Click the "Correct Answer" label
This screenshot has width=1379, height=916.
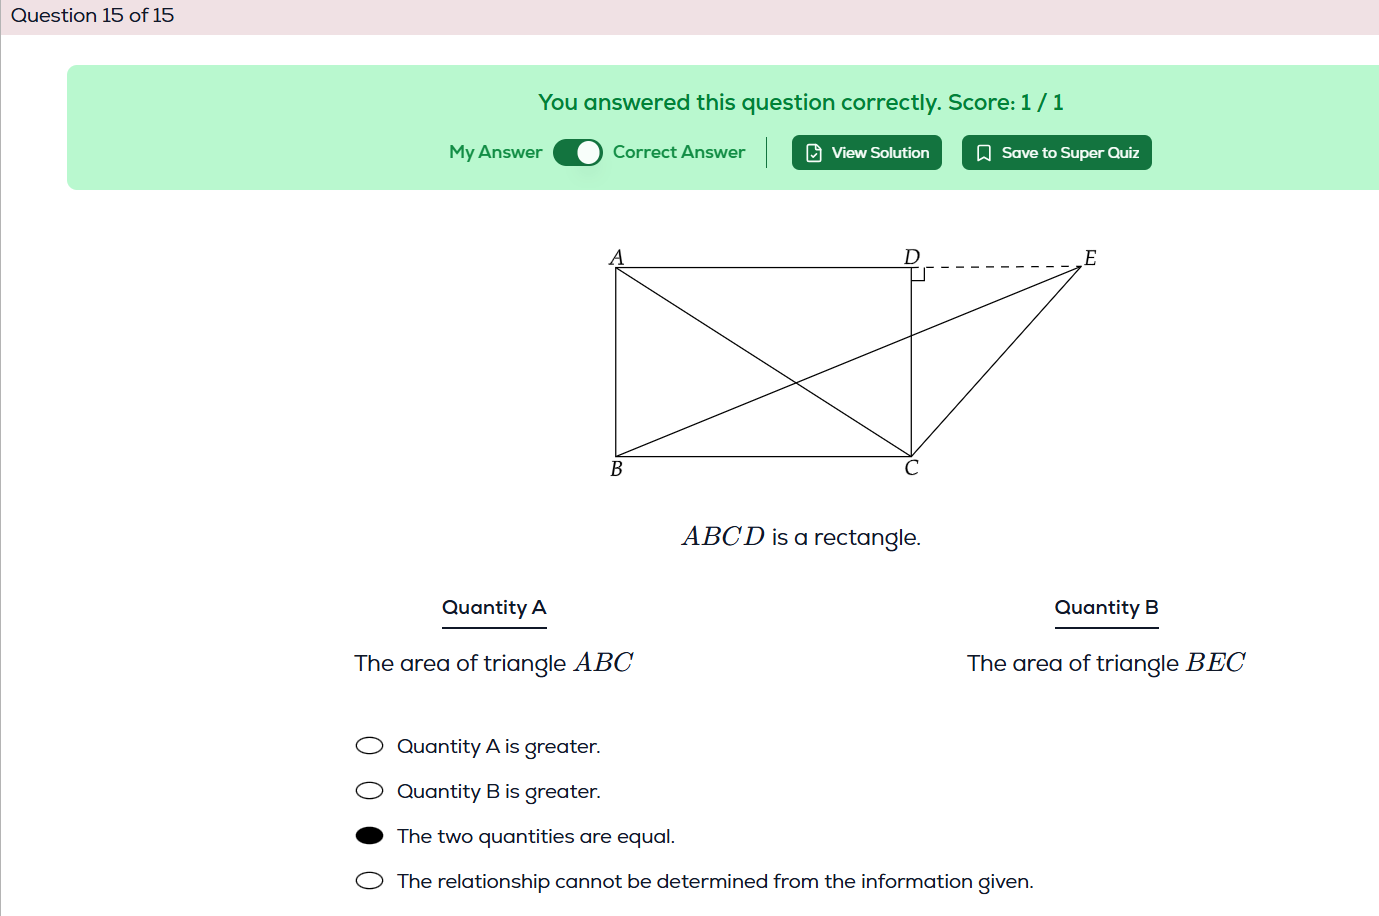(678, 152)
